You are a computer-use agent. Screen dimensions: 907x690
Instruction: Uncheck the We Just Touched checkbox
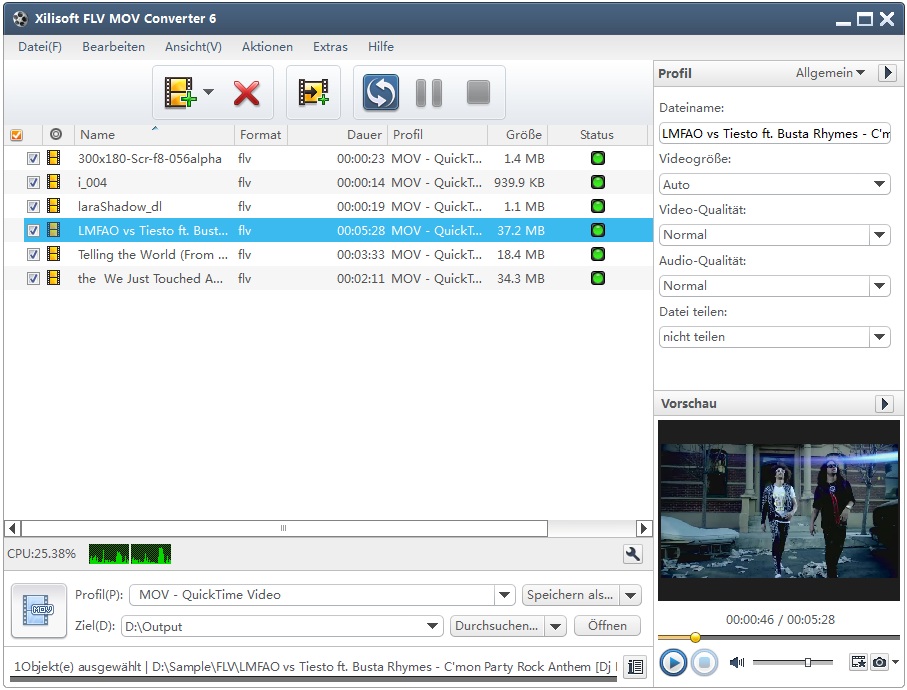[33, 279]
